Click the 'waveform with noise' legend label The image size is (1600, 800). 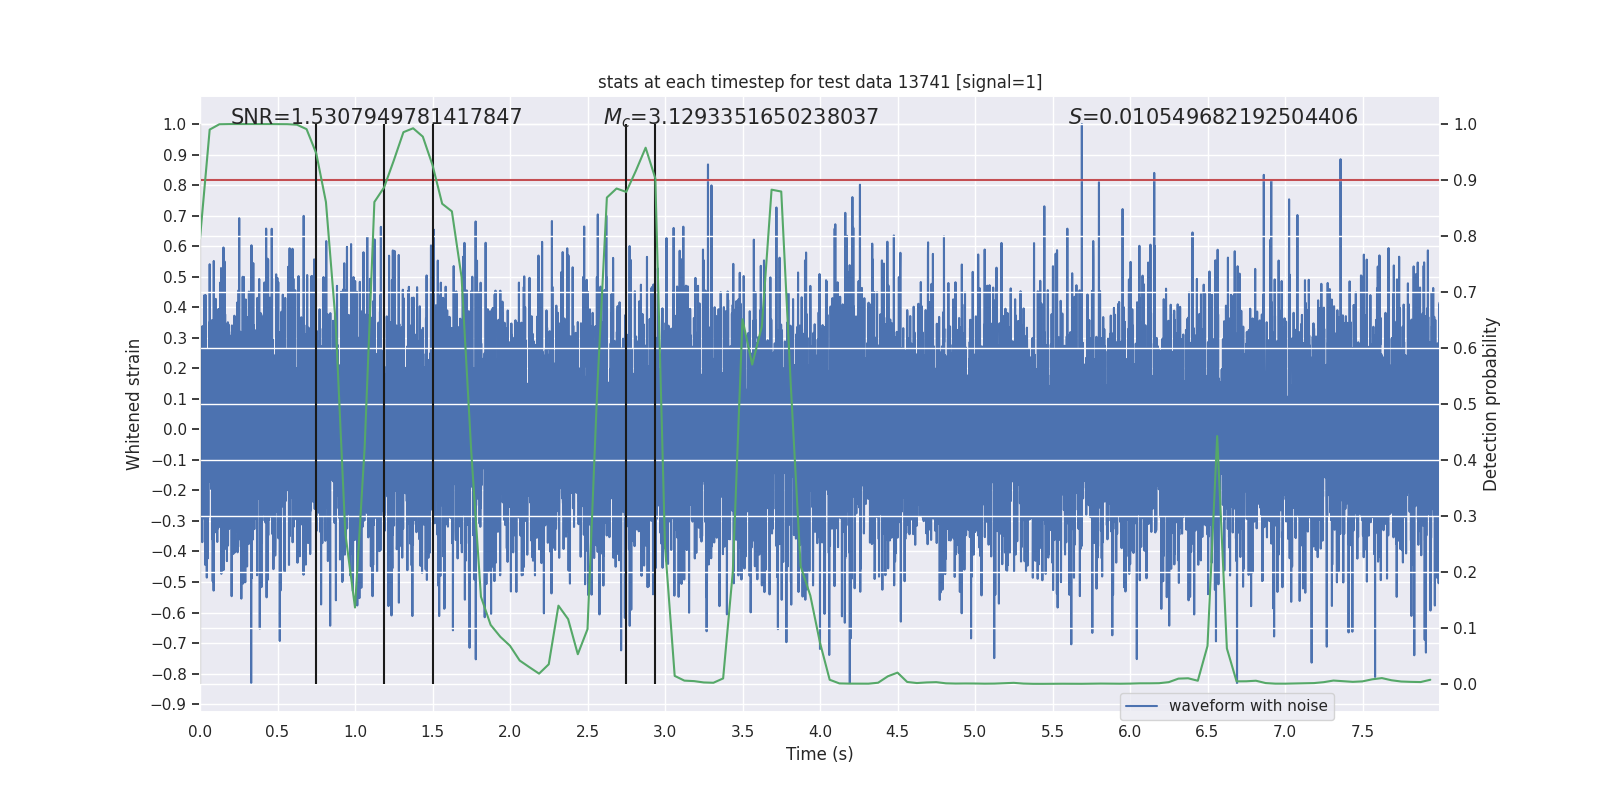[x=1247, y=706]
